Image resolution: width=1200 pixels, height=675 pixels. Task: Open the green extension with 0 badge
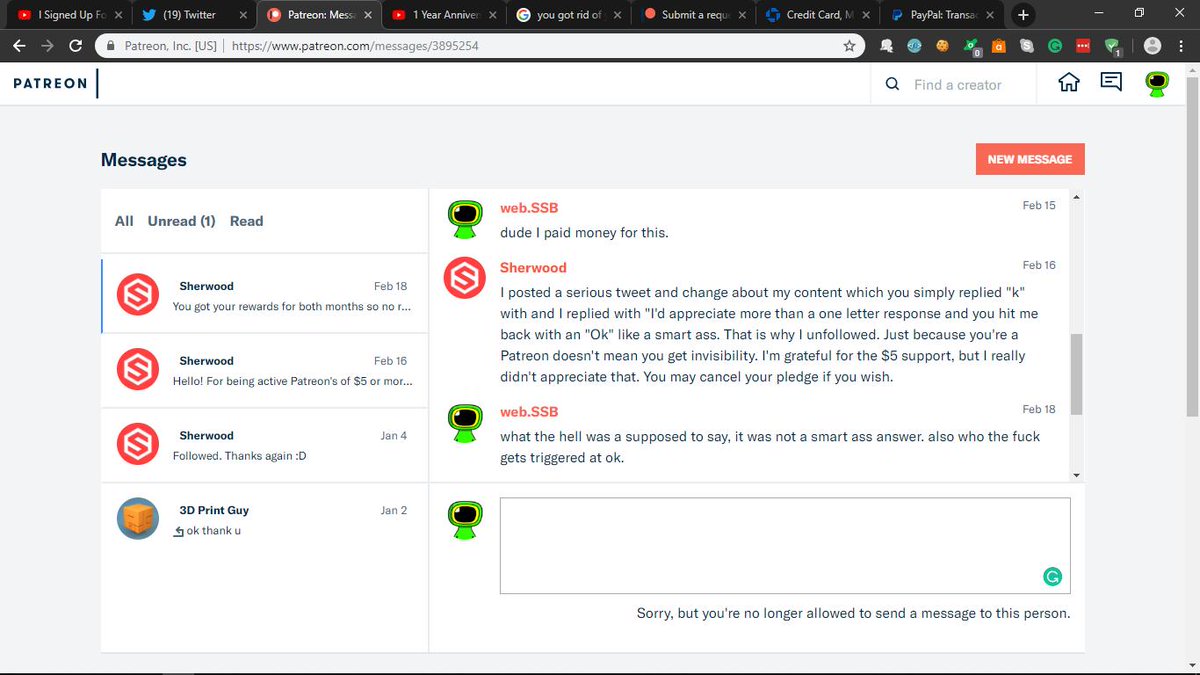click(971, 46)
